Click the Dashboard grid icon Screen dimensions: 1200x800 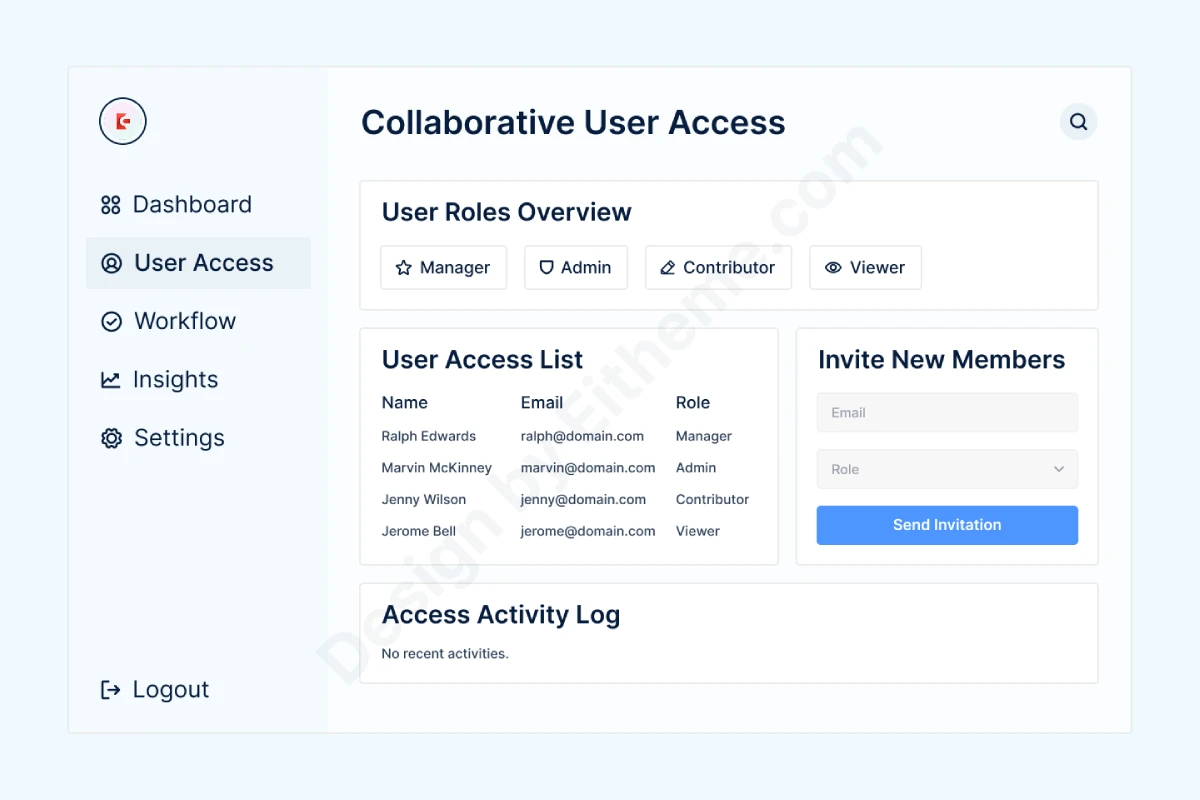click(x=111, y=205)
